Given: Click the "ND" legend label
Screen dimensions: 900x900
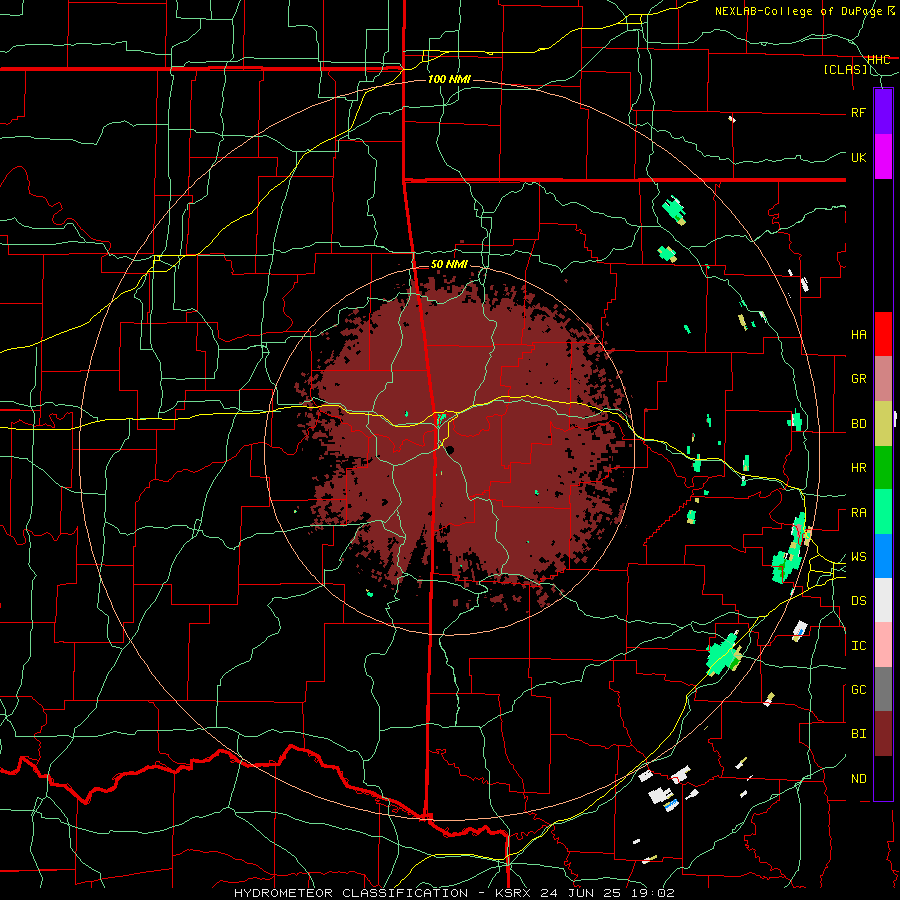Looking at the screenshot, I should coord(858,779).
